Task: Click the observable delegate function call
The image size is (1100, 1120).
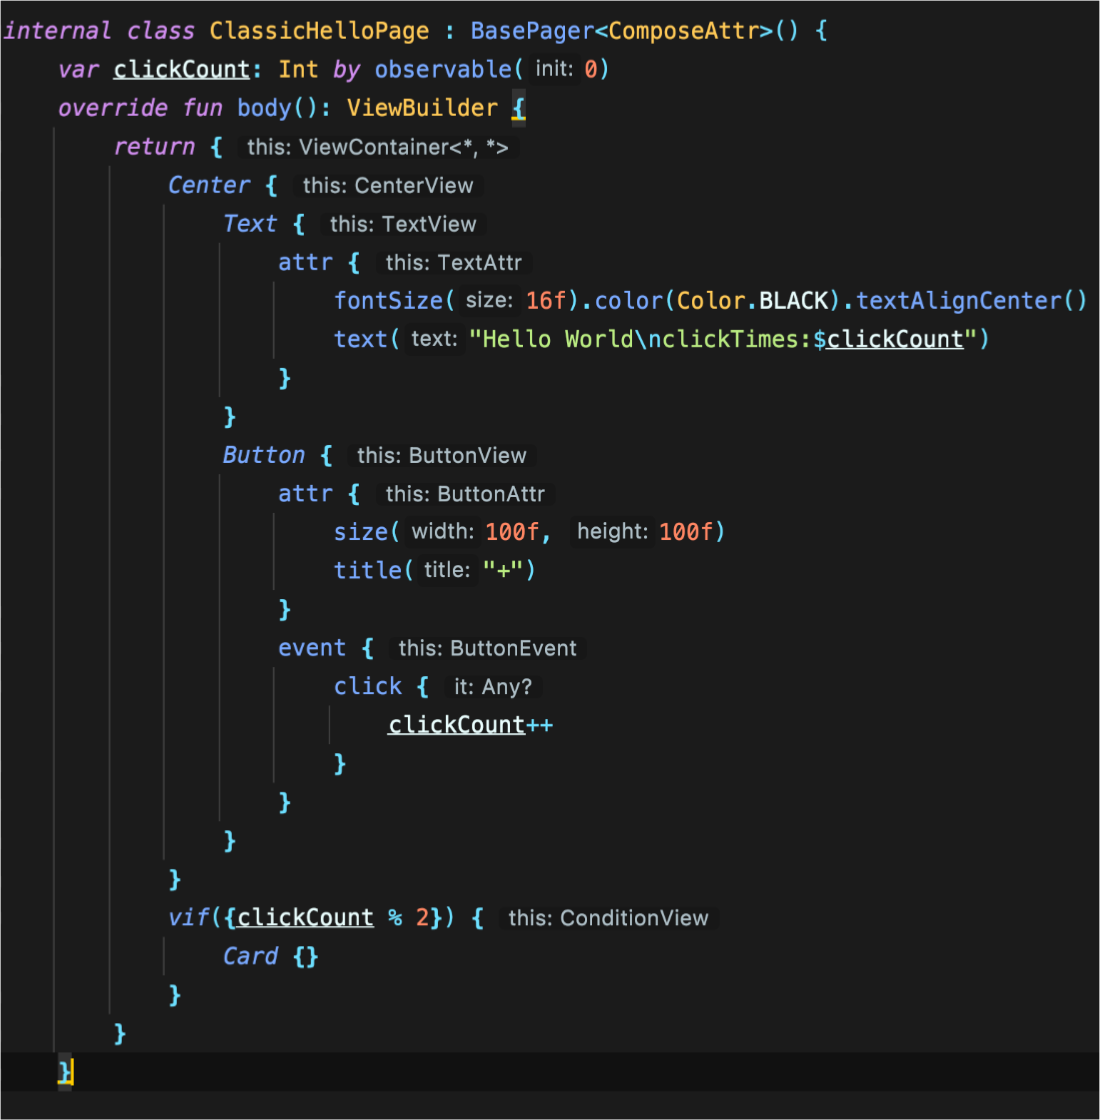Action: (x=443, y=69)
